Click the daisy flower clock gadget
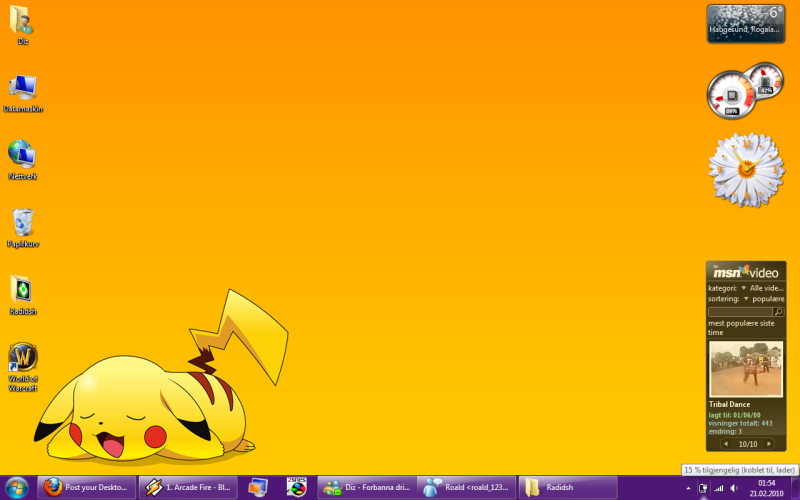 (x=746, y=170)
